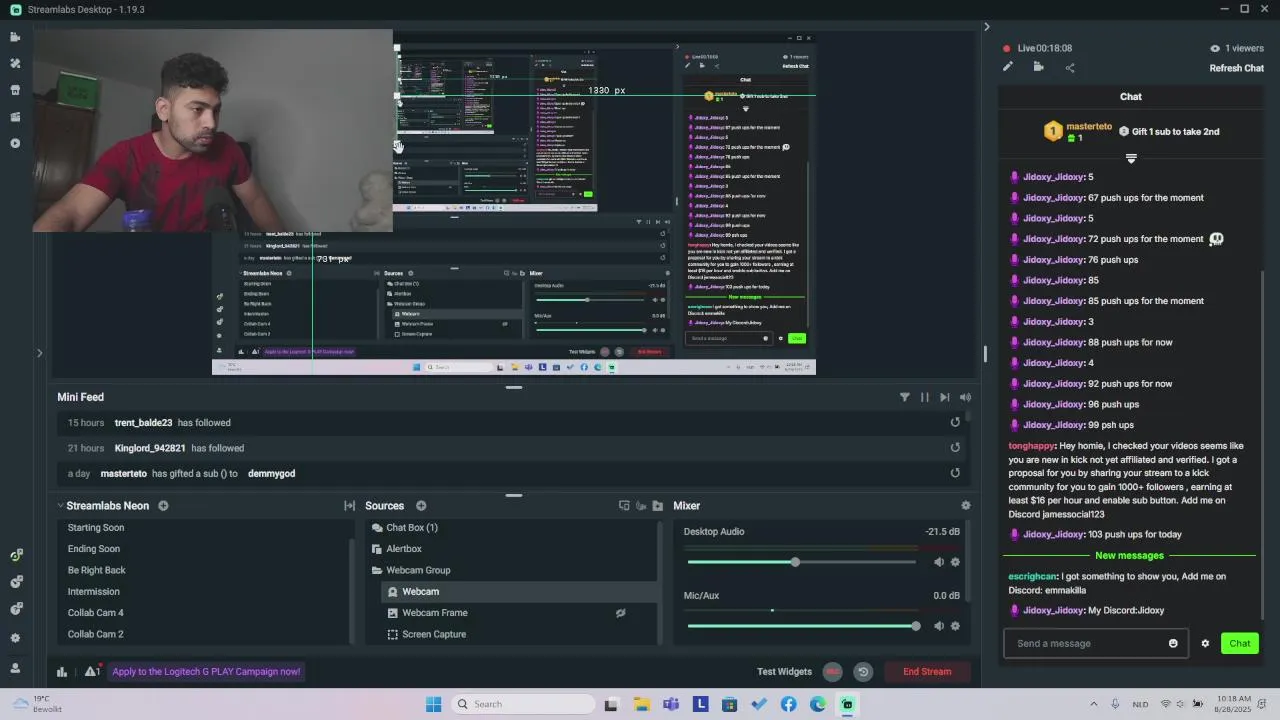Open Microsoft Edge from taskbar

[x=818, y=704]
